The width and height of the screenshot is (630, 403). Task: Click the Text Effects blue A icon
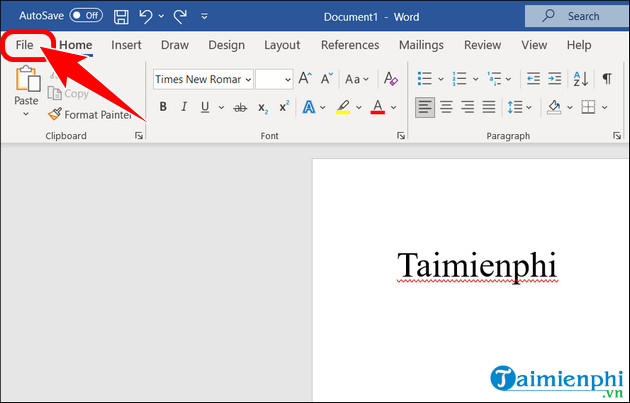click(309, 107)
